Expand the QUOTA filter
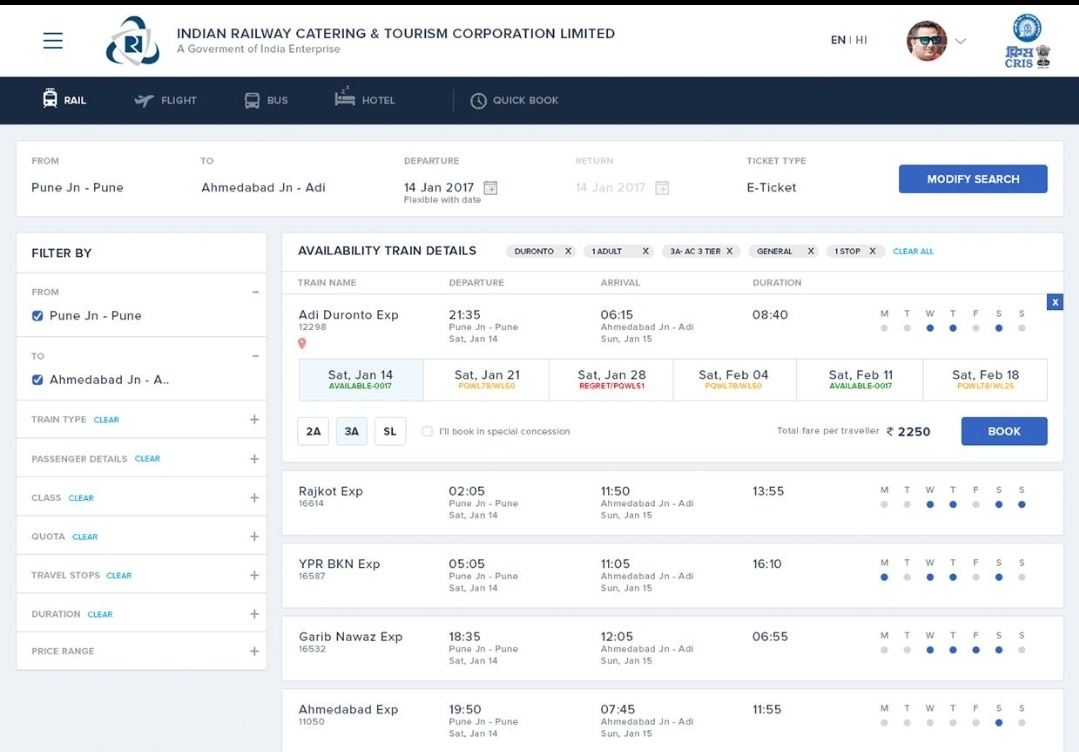The image size is (1079, 752). pyautogui.click(x=254, y=536)
